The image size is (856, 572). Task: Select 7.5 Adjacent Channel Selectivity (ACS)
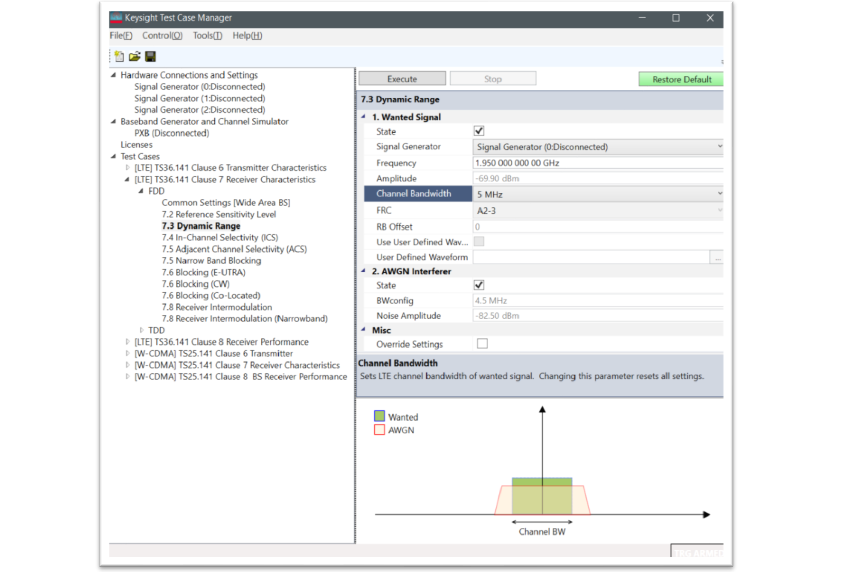234,249
